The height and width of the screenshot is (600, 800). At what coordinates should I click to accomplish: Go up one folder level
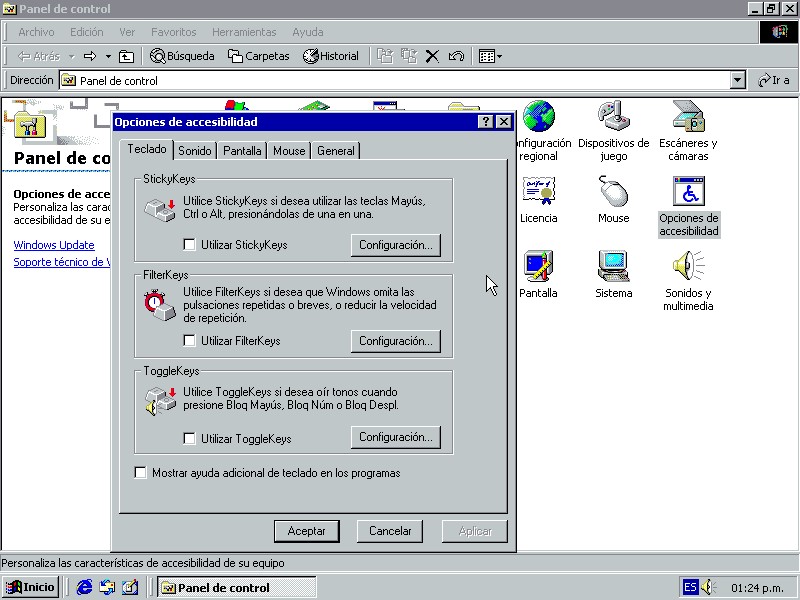(126, 56)
